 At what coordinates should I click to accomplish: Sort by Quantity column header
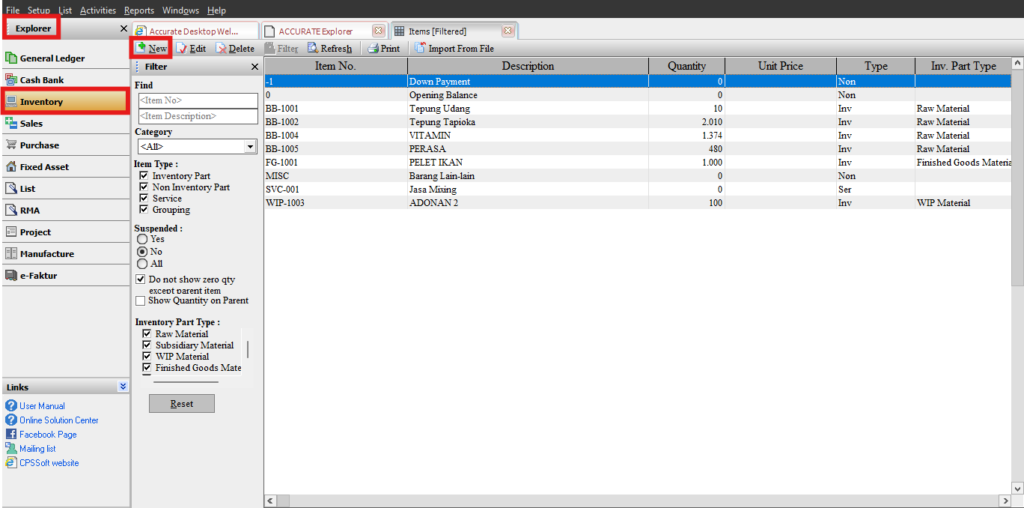[x=686, y=66]
